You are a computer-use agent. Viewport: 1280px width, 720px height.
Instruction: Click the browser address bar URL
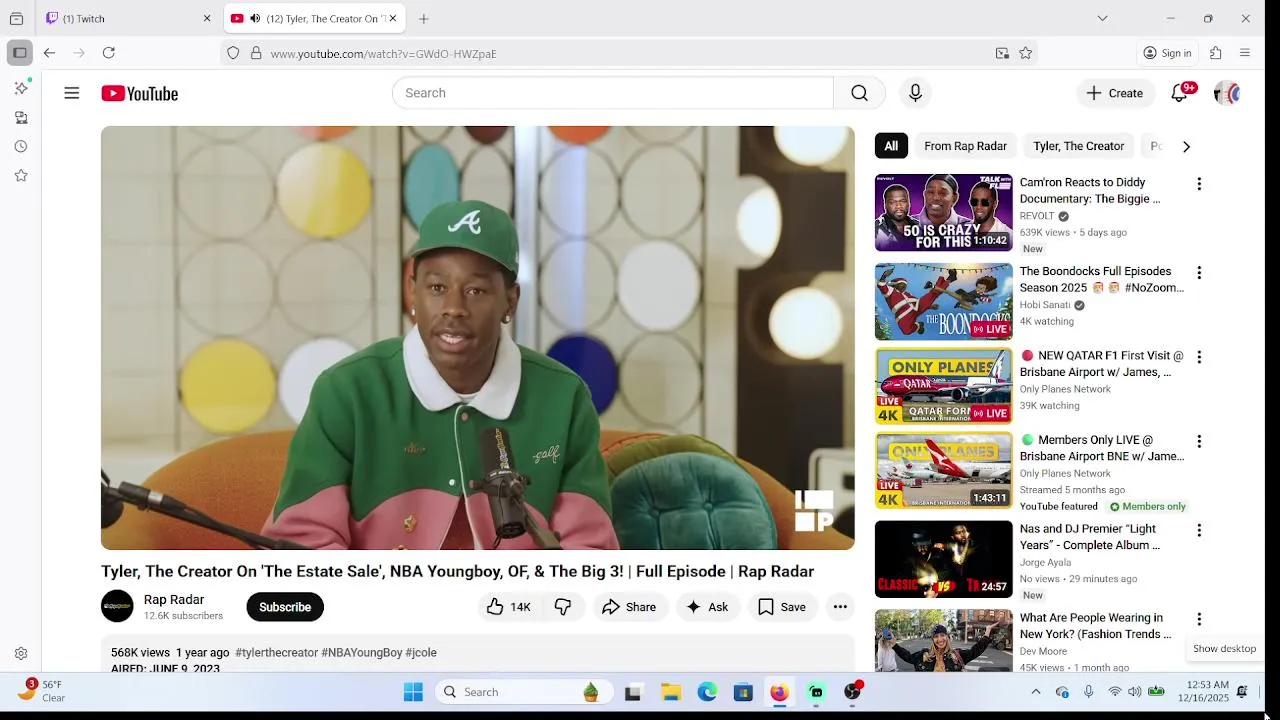tap(383, 54)
